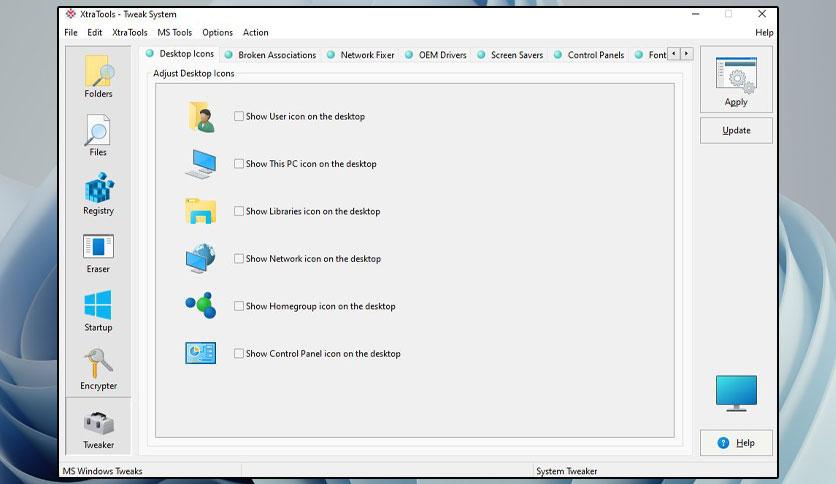
Task: Enable Show This PC icon checkbox
Action: tap(239, 164)
